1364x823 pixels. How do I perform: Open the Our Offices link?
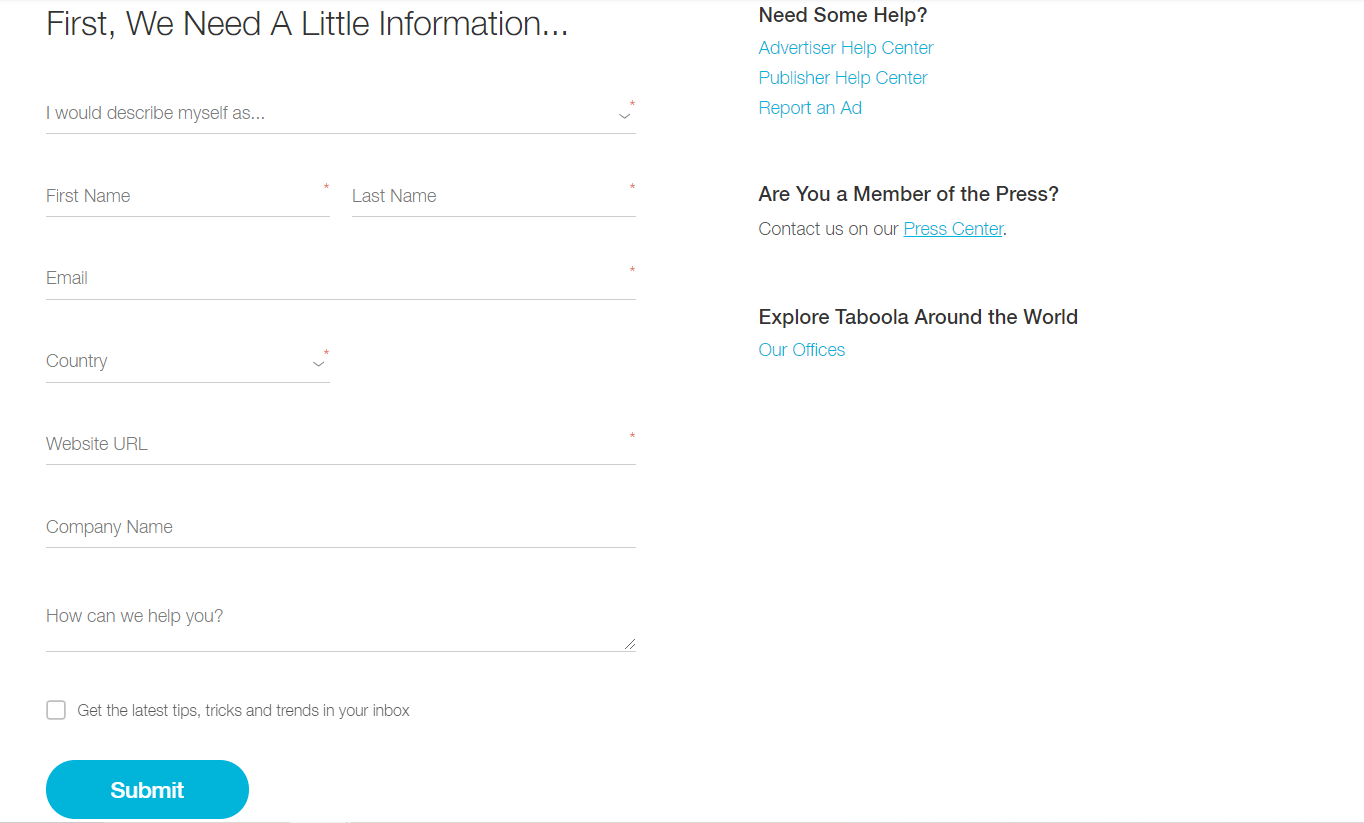click(801, 350)
